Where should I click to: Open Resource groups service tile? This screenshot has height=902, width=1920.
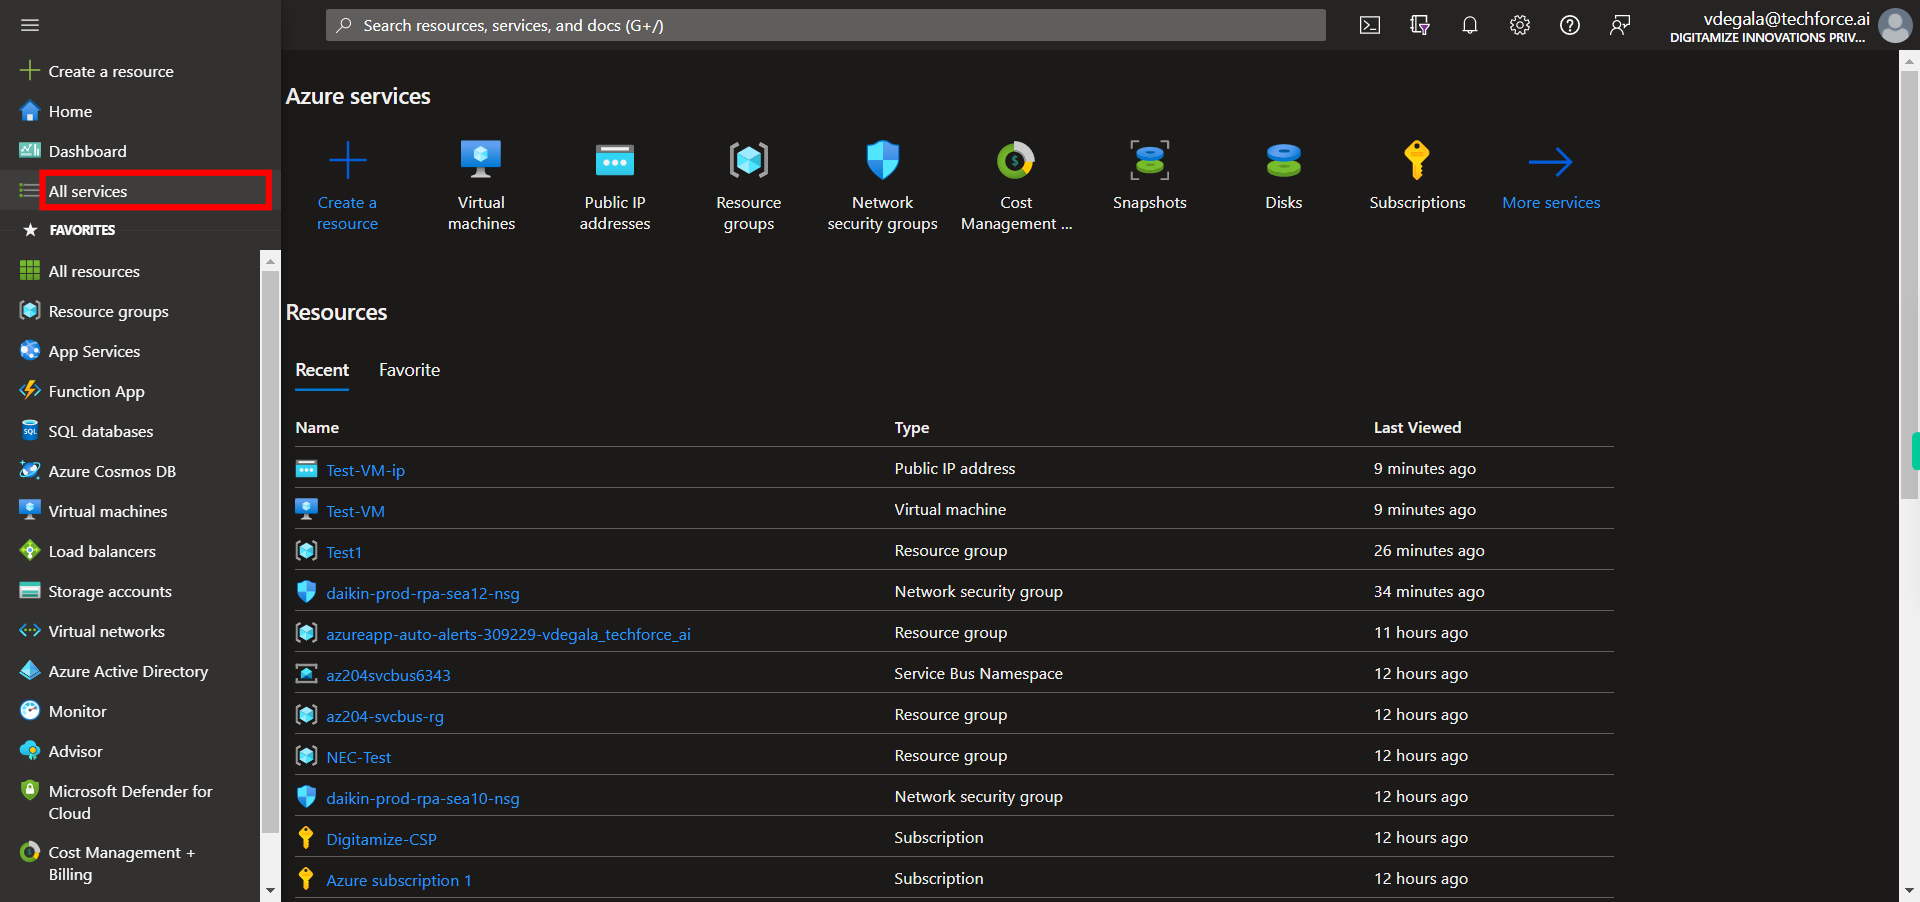pos(749,187)
